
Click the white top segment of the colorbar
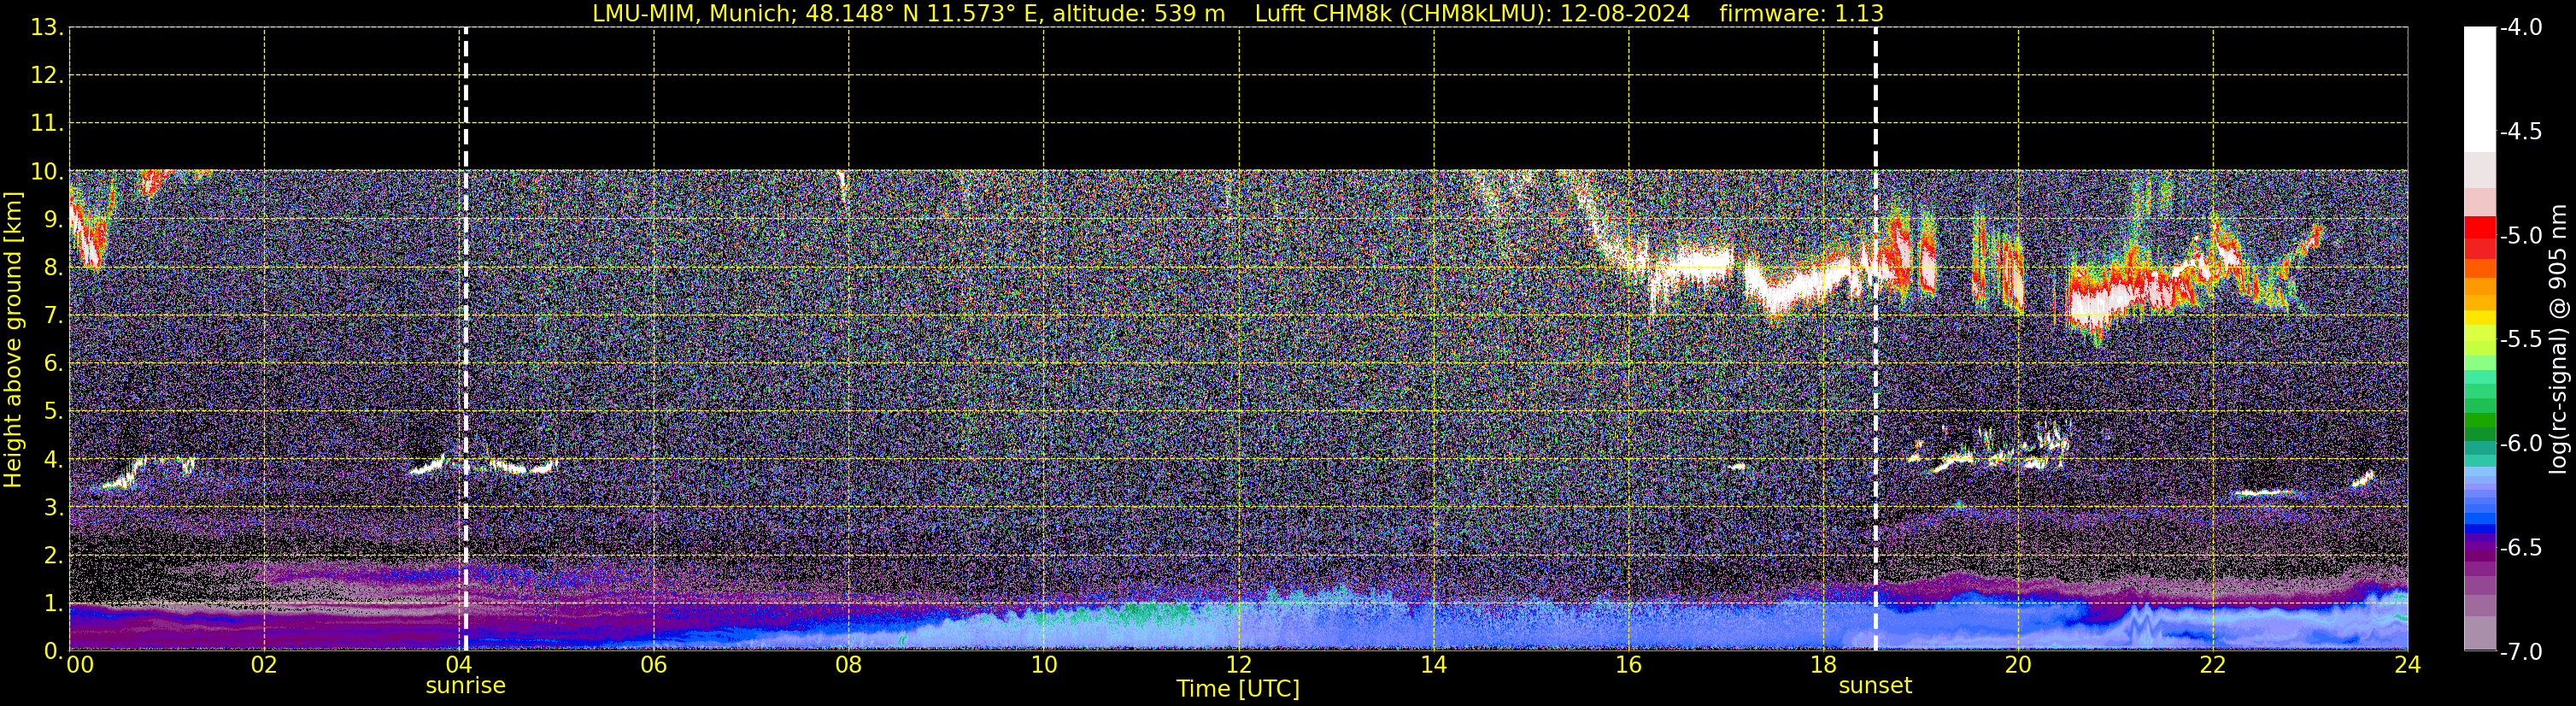tap(2479, 89)
